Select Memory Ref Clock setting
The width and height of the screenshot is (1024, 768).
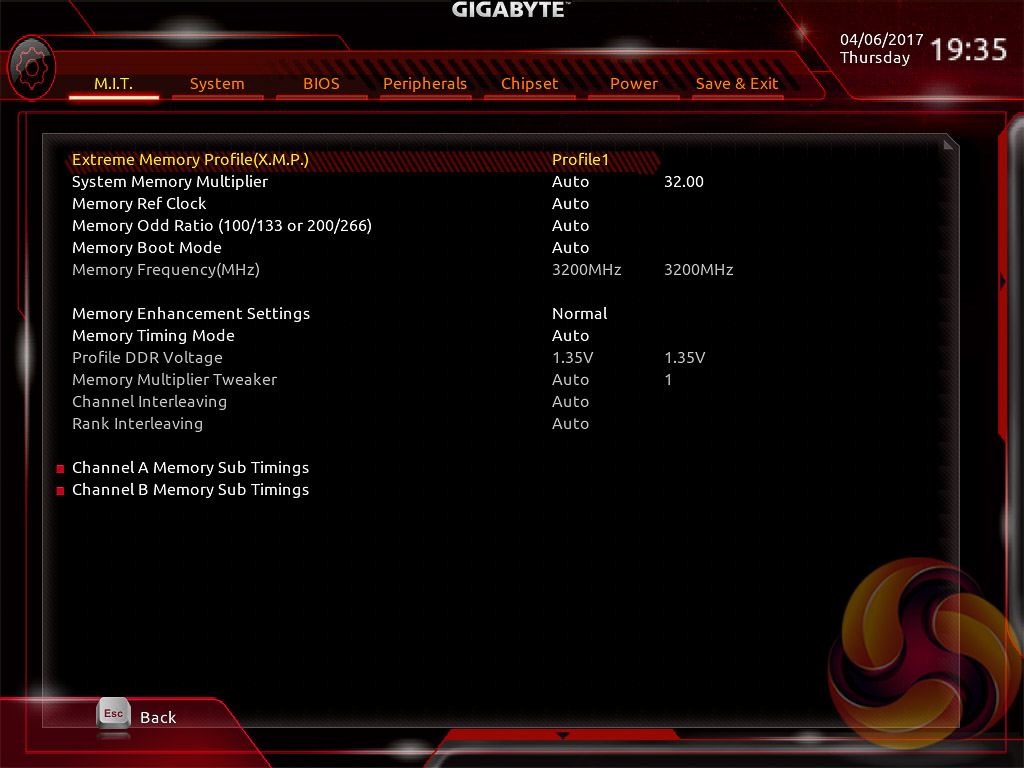point(139,204)
